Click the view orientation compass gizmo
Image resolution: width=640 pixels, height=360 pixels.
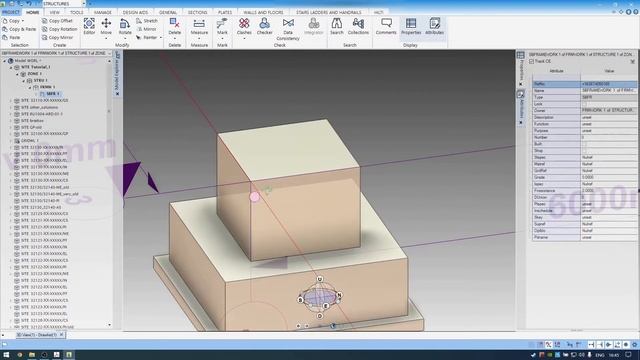(320, 298)
